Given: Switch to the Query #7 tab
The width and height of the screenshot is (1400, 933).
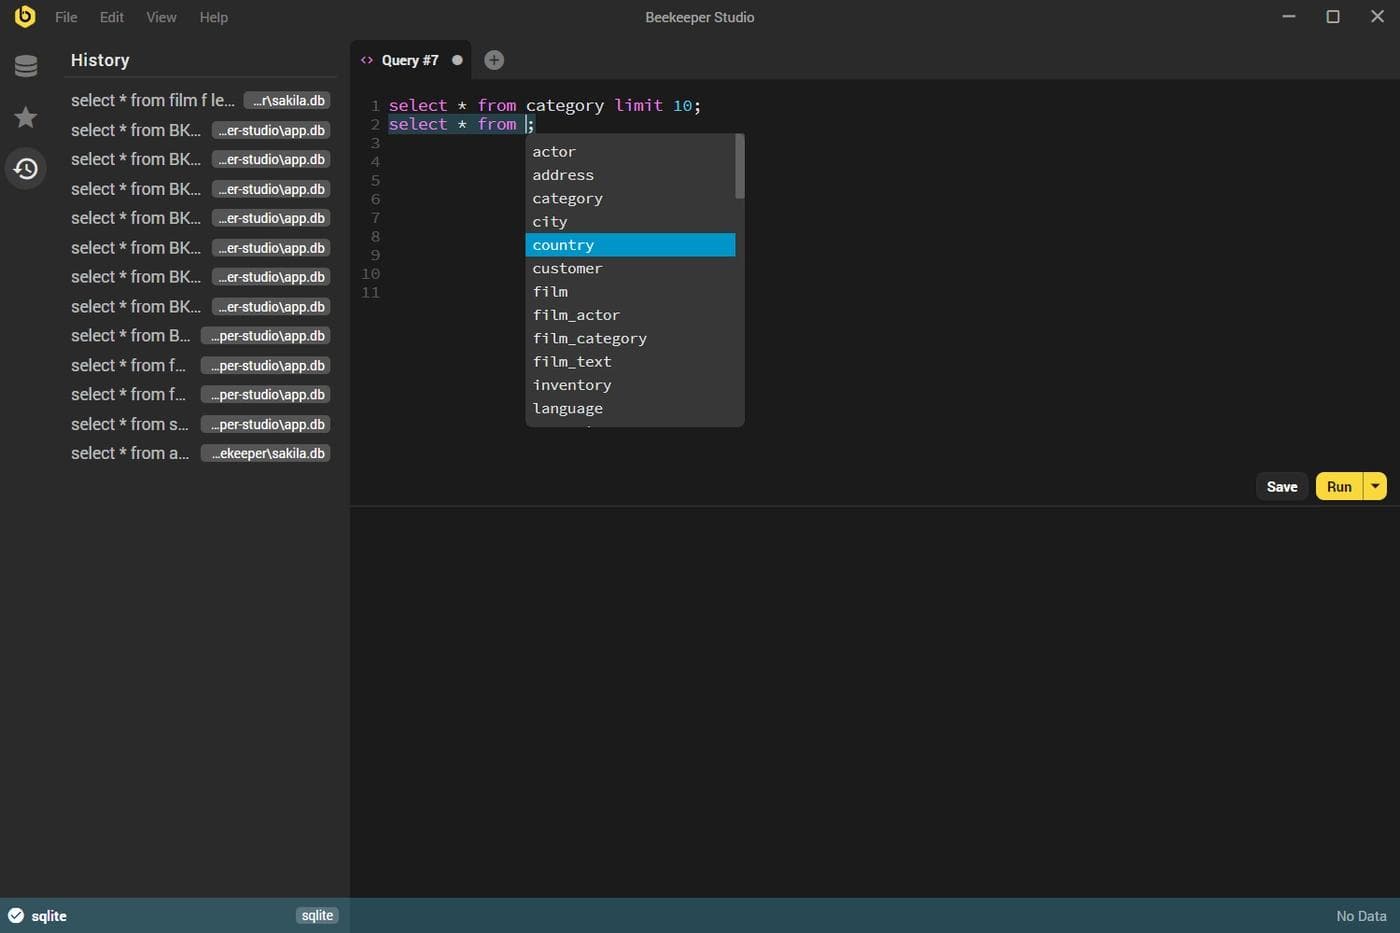Looking at the screenshot, I should coord(410,60).
